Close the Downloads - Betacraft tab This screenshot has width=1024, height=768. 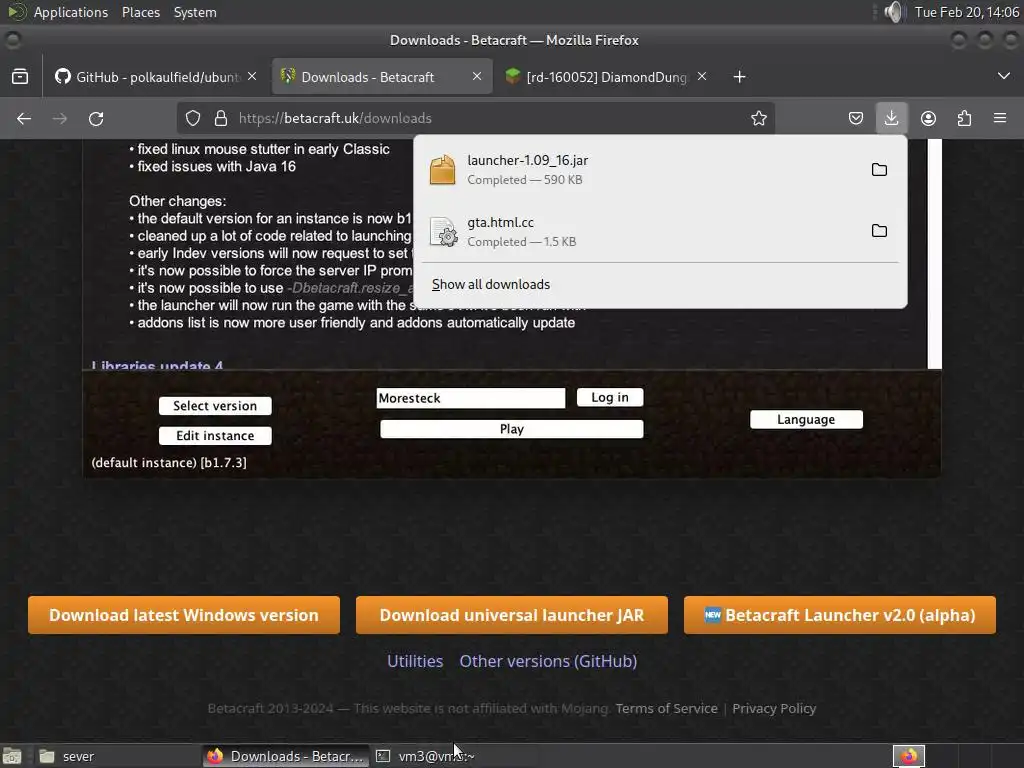(477, 76)
